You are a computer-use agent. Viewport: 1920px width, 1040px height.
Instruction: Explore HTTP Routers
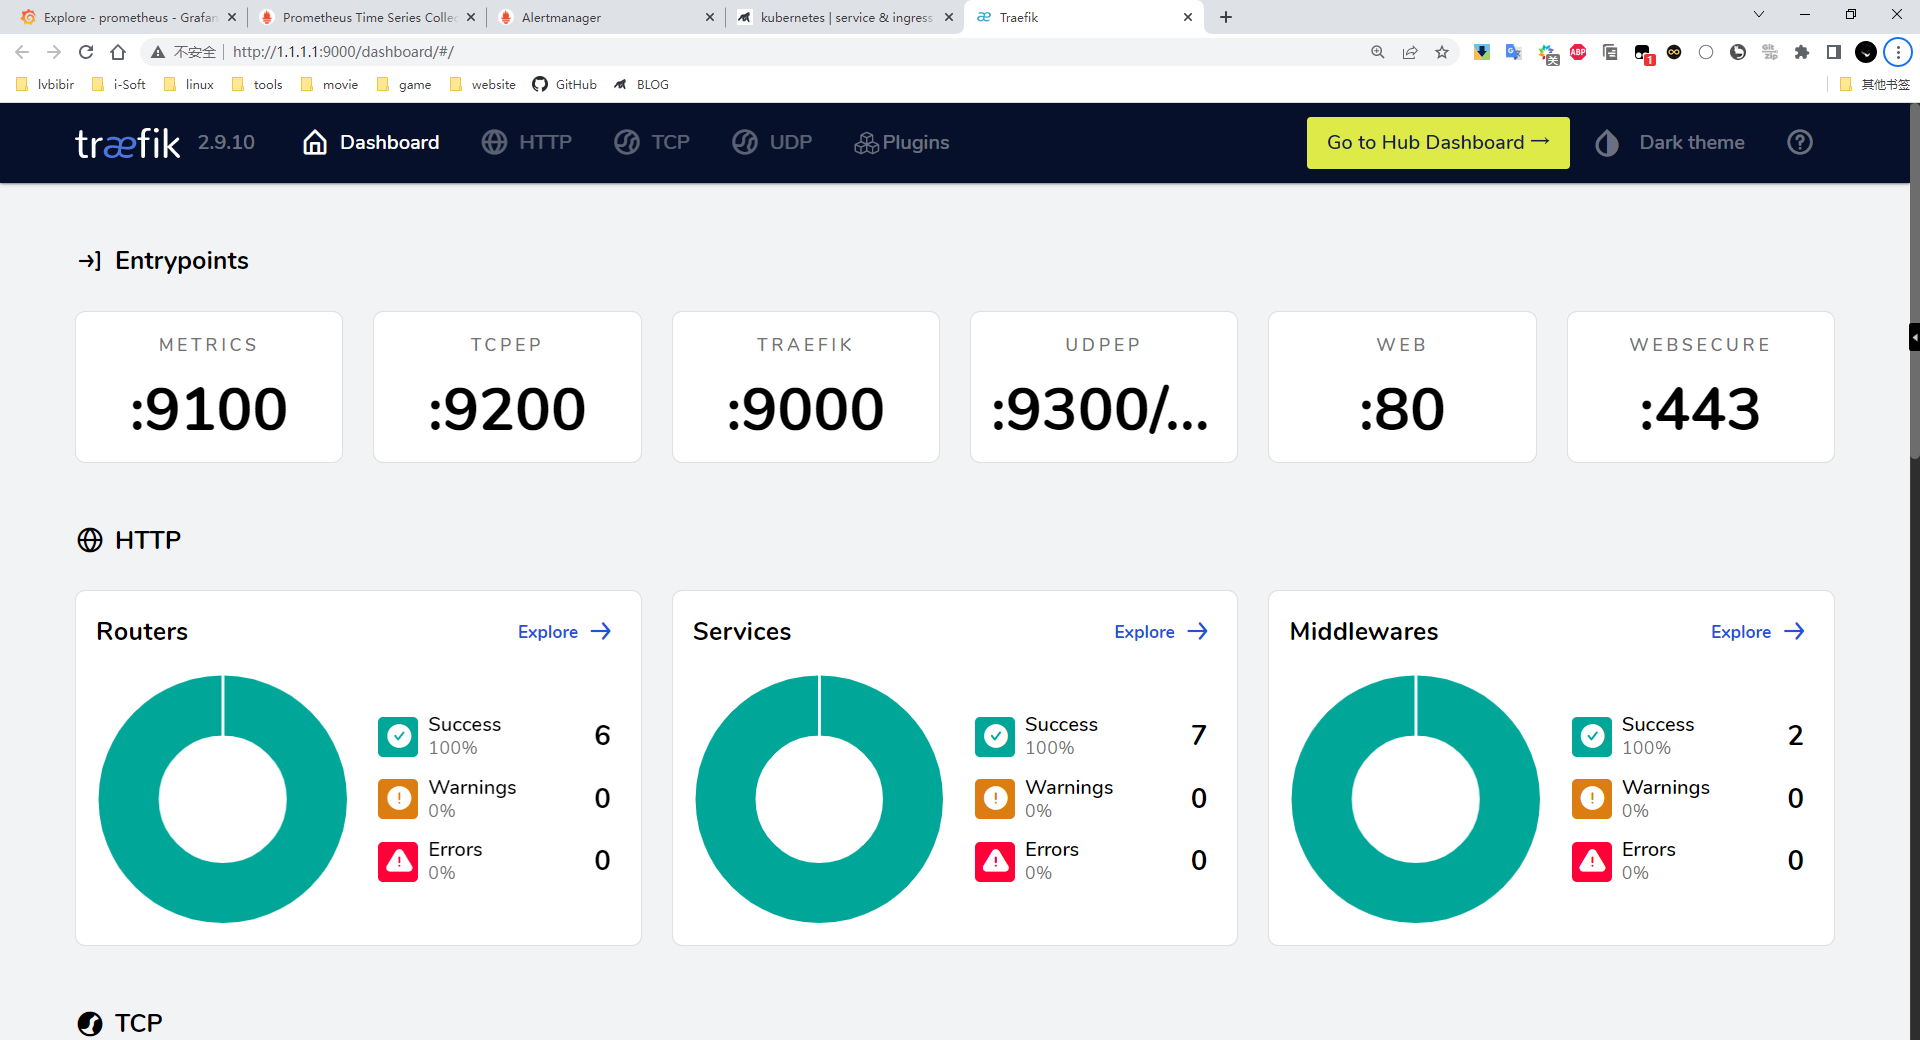(564, 632)
